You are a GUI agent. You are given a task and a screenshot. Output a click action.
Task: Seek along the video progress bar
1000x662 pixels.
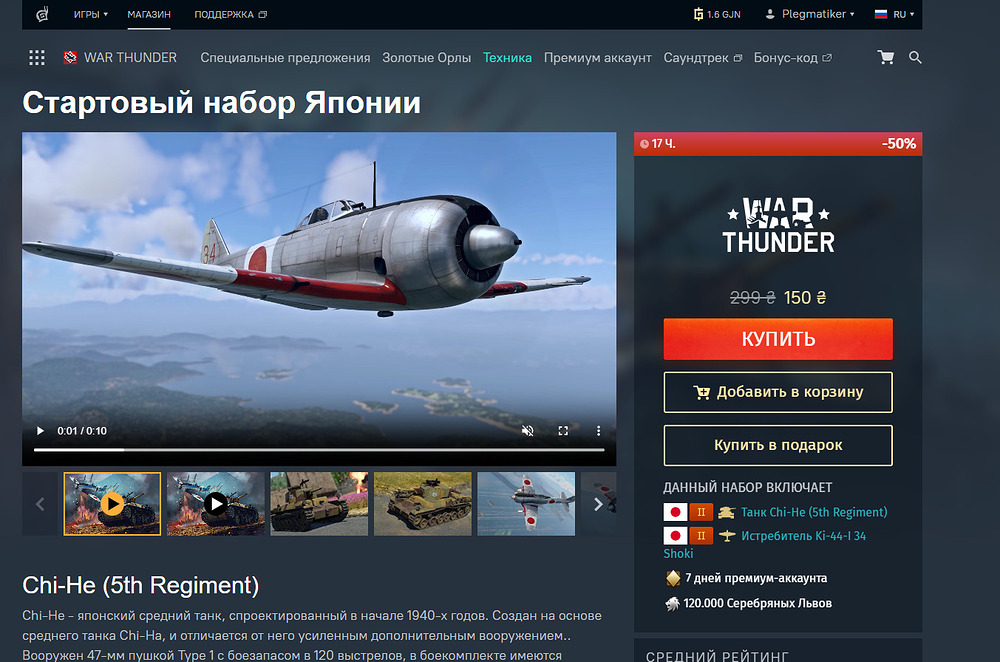(319, 450)
